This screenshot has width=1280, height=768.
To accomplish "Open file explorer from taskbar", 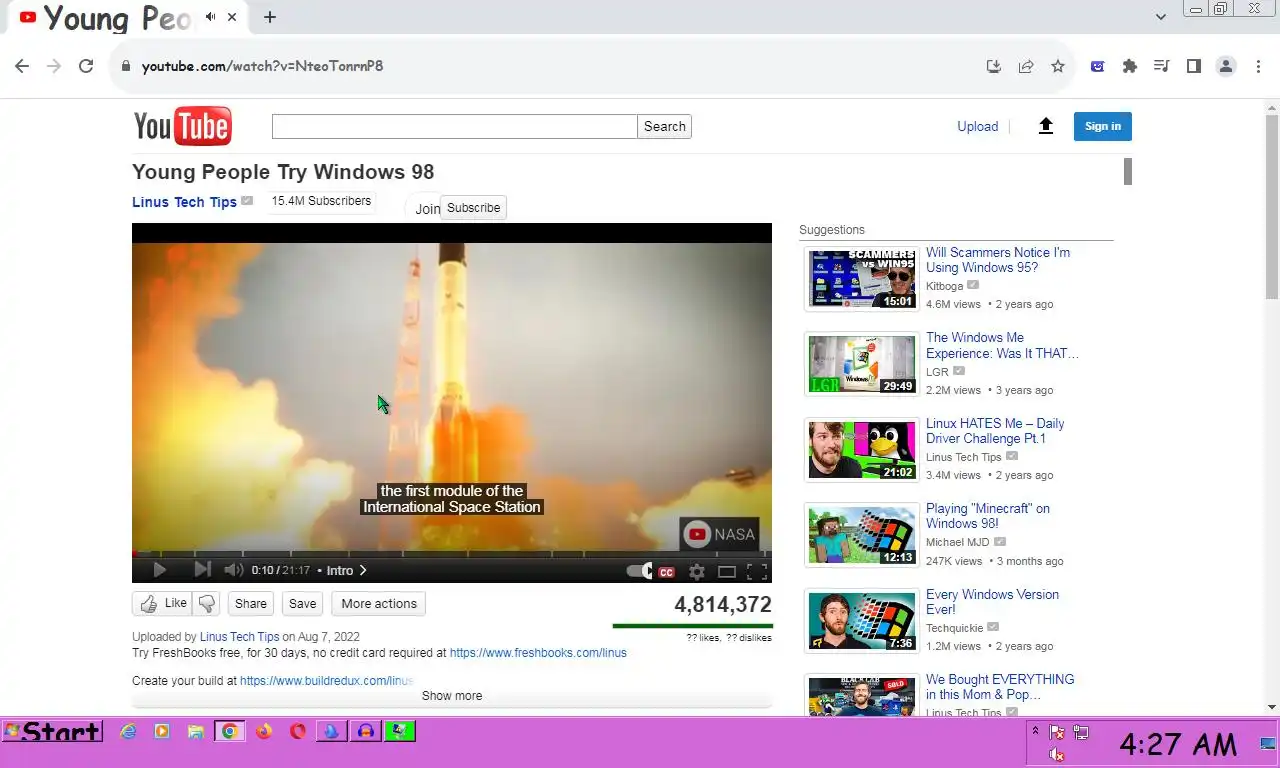I will (196, 732).
